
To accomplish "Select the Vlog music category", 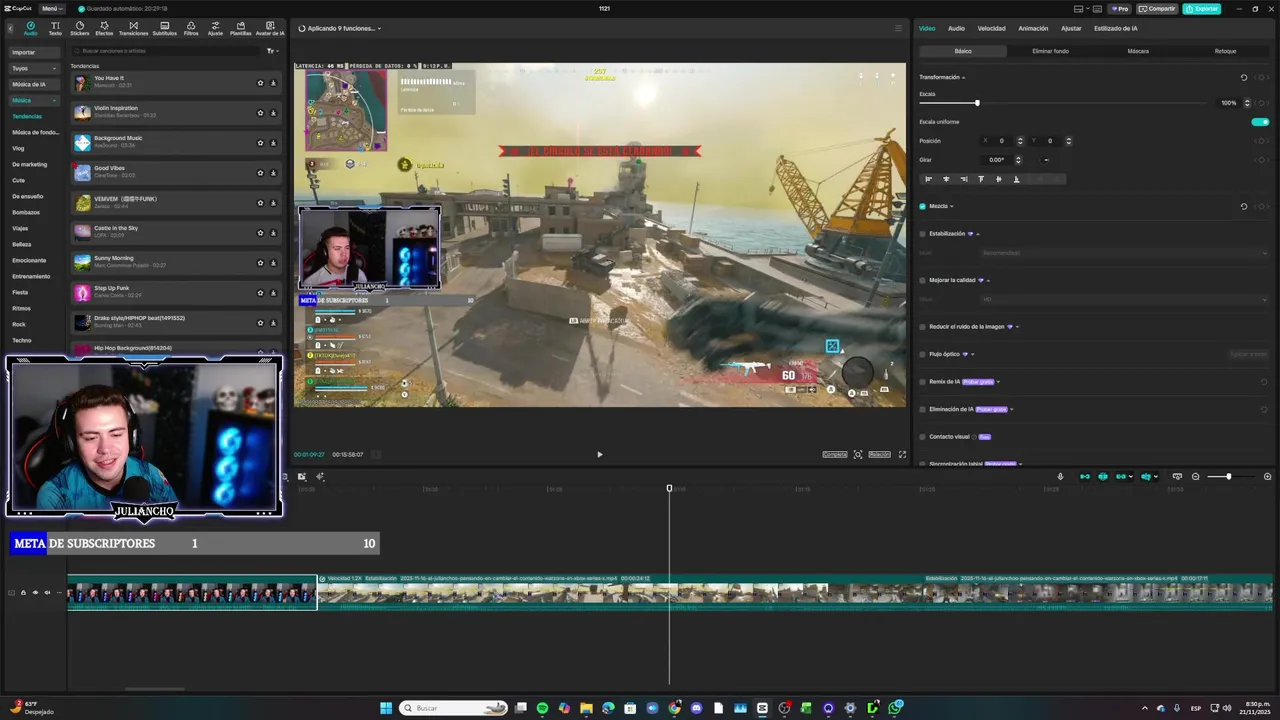I will [x=18, y=148].
